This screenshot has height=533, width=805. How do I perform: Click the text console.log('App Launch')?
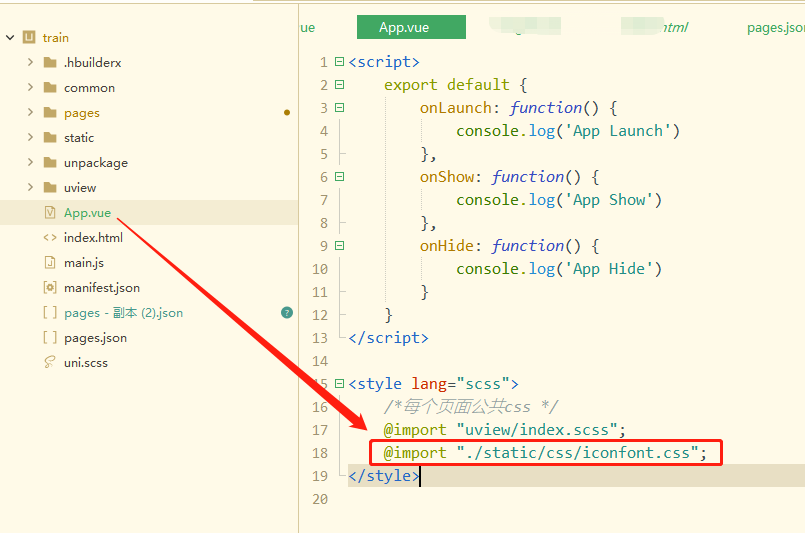(568, 131)
